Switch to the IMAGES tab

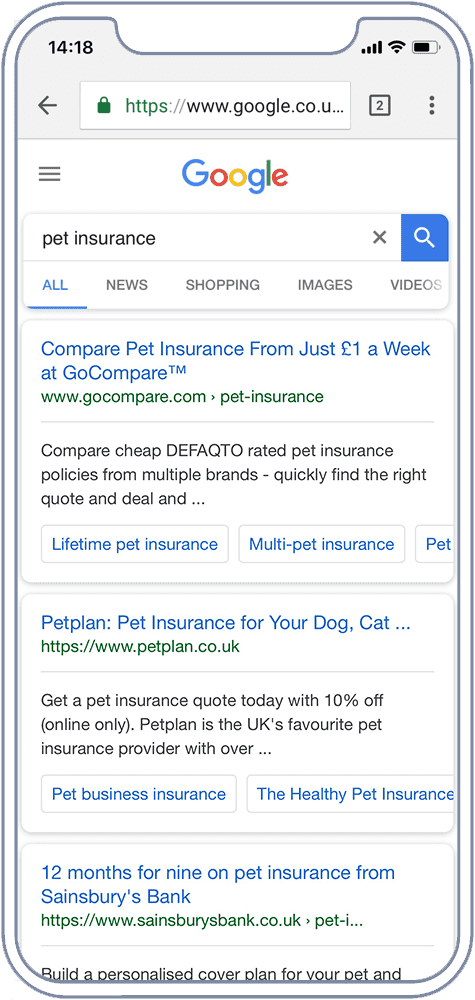(325, 285)
